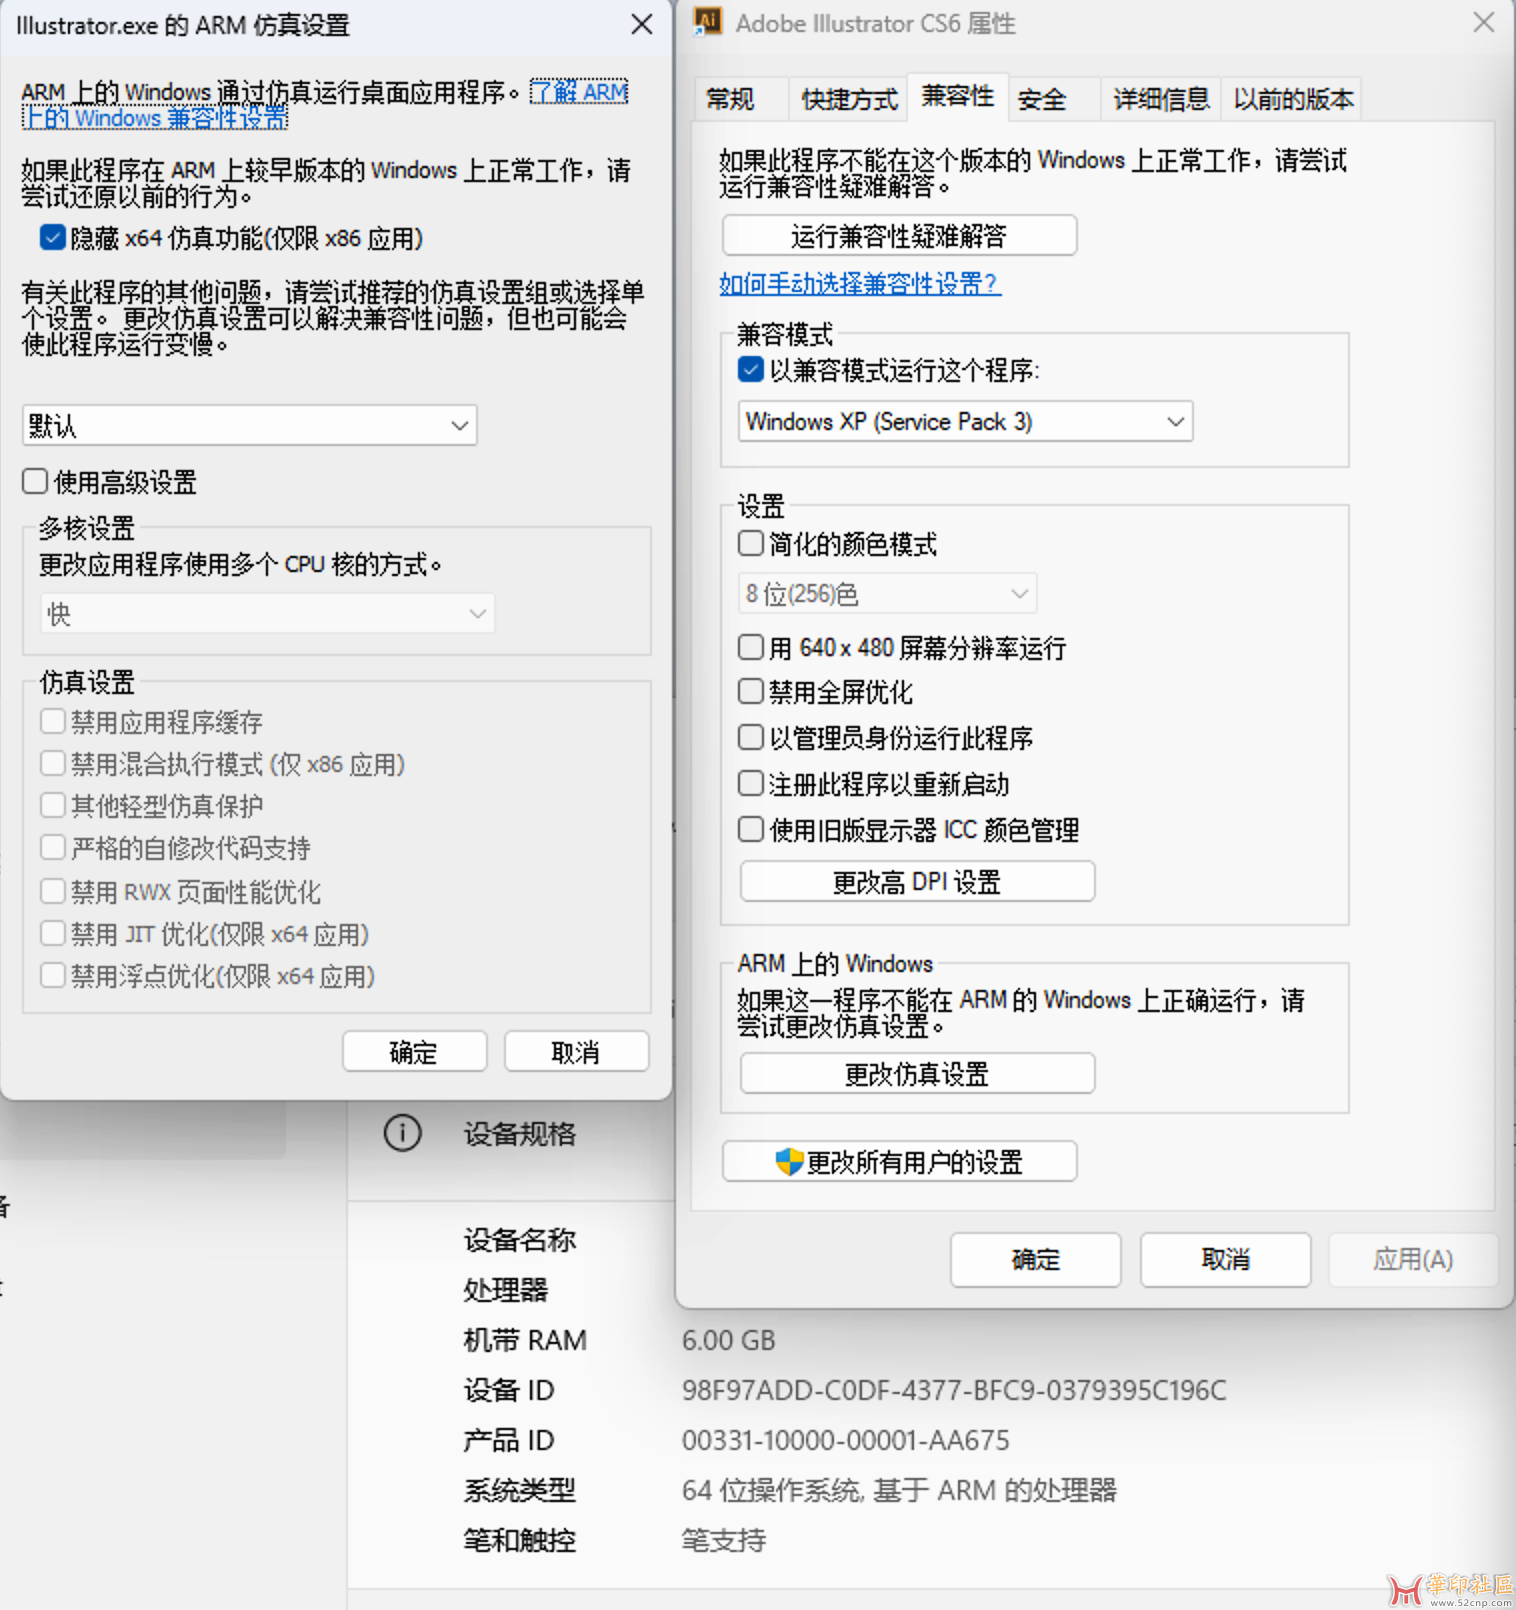Viewport: 1516px width, 1610px height.
Task: Click the 笔和触控 label
Action: (519, 1540)
